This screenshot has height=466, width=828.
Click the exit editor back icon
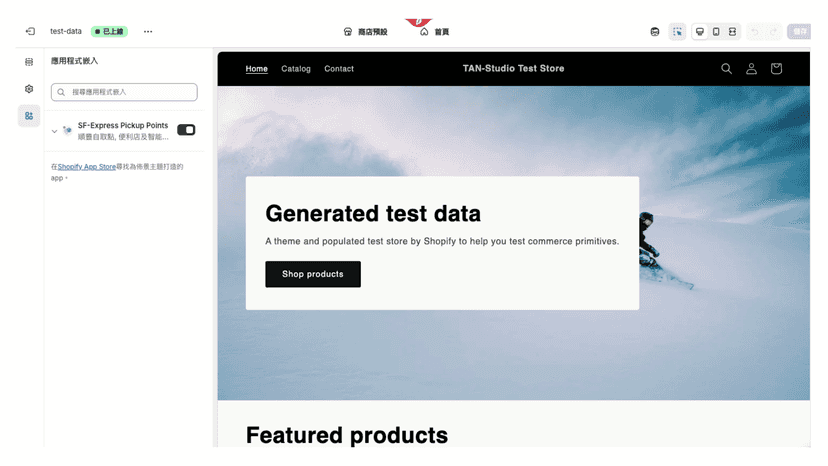coord(30,32)
